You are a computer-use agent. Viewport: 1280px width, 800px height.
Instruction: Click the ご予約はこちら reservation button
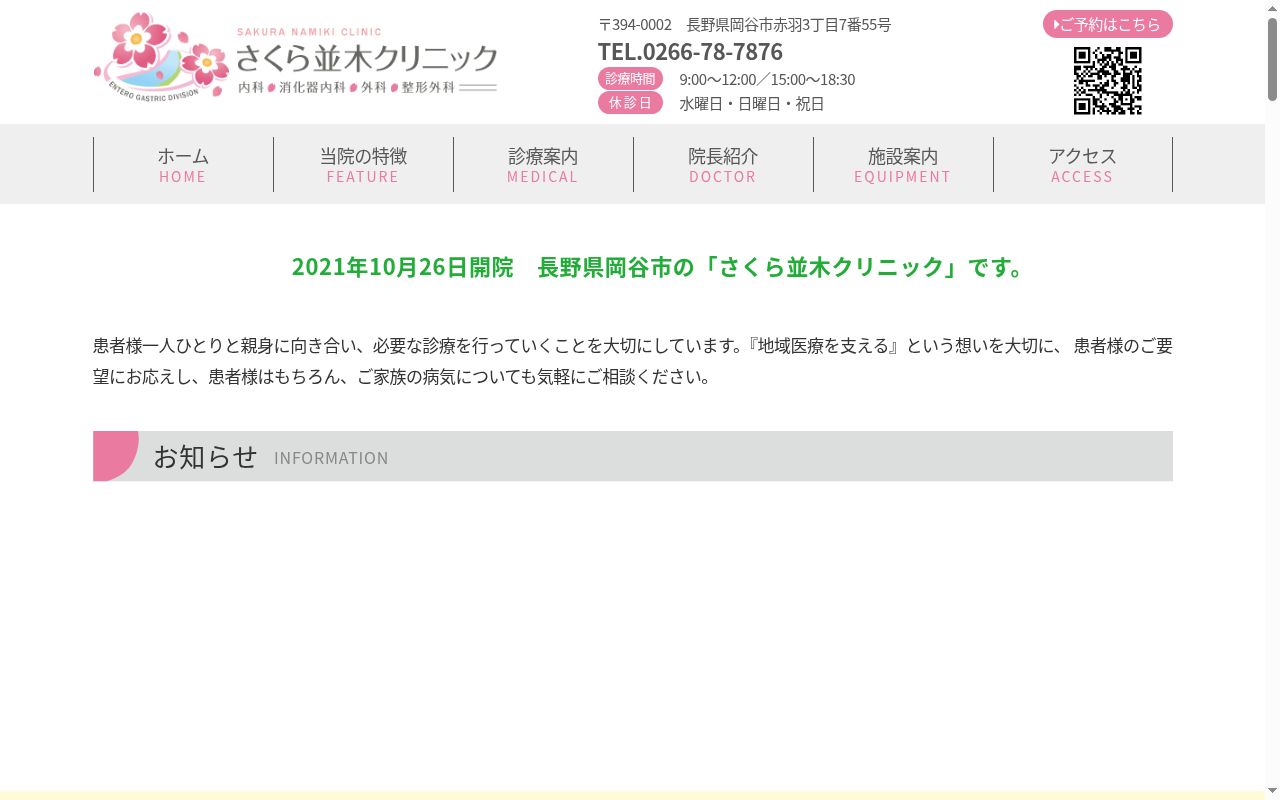point(1108,24)
